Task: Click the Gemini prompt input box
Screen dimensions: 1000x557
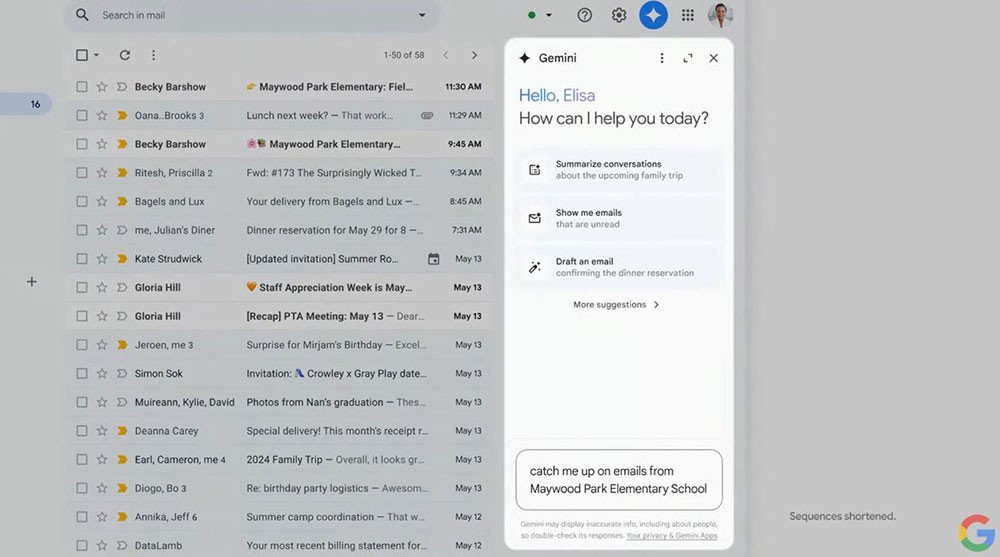Action: [x=619, y=480]
